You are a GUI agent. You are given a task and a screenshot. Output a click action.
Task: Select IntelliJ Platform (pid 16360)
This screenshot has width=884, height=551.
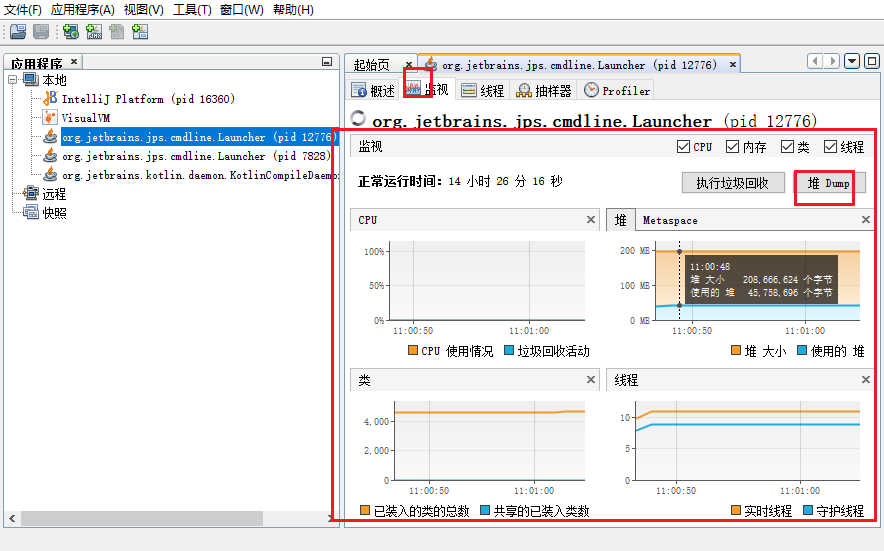(148, 99)
